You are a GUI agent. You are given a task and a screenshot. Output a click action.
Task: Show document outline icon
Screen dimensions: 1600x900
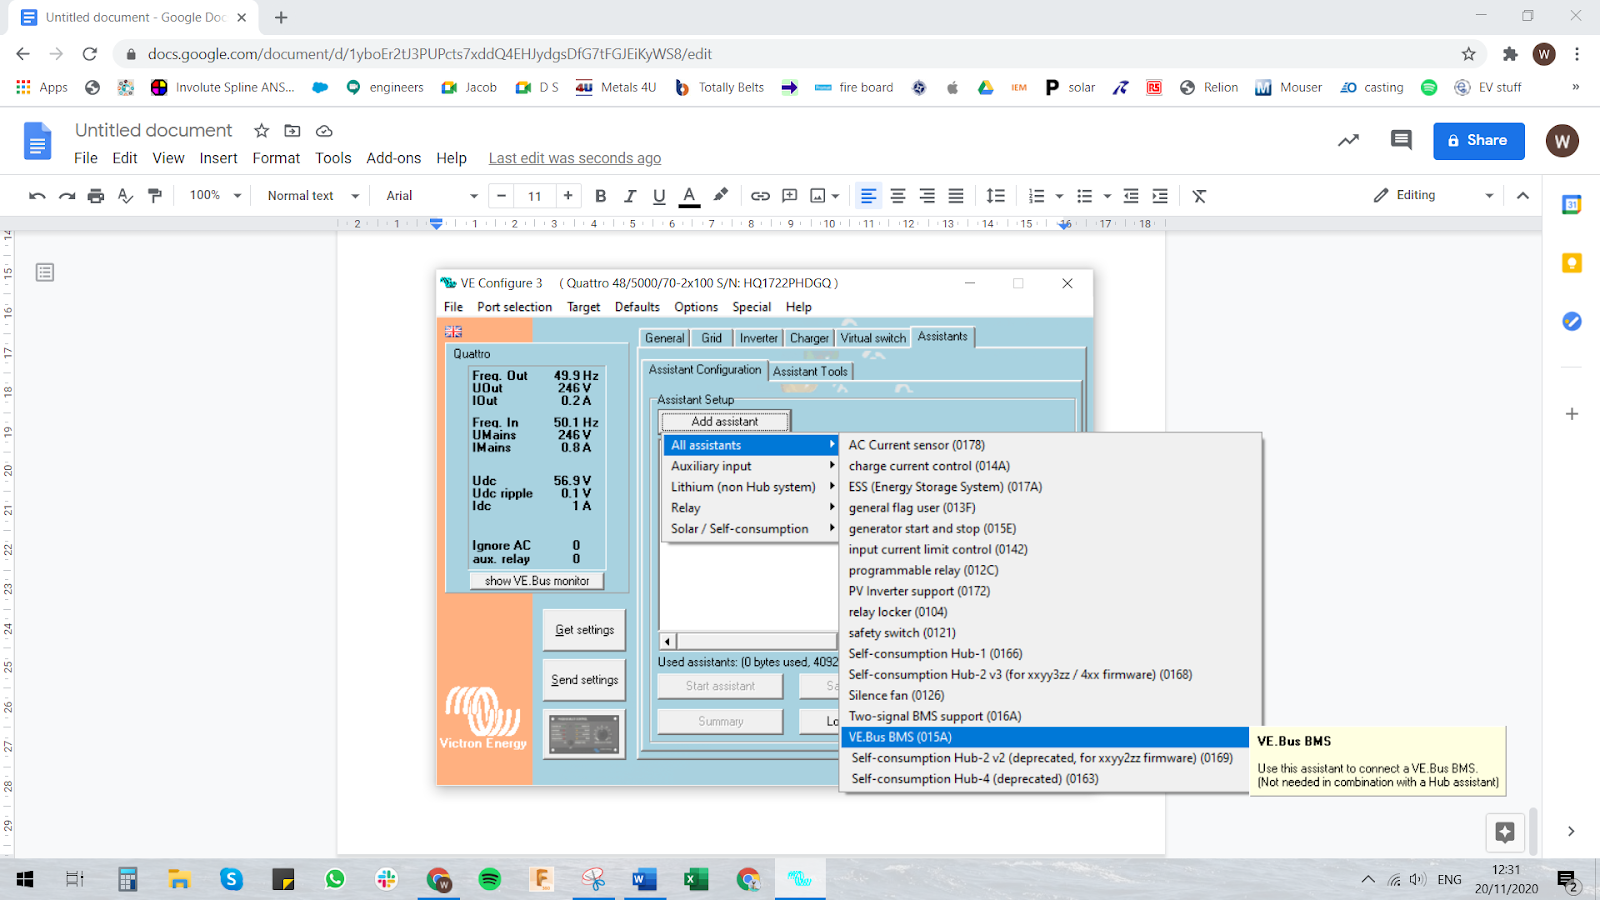pyautogui.click(x=45, y=272)
